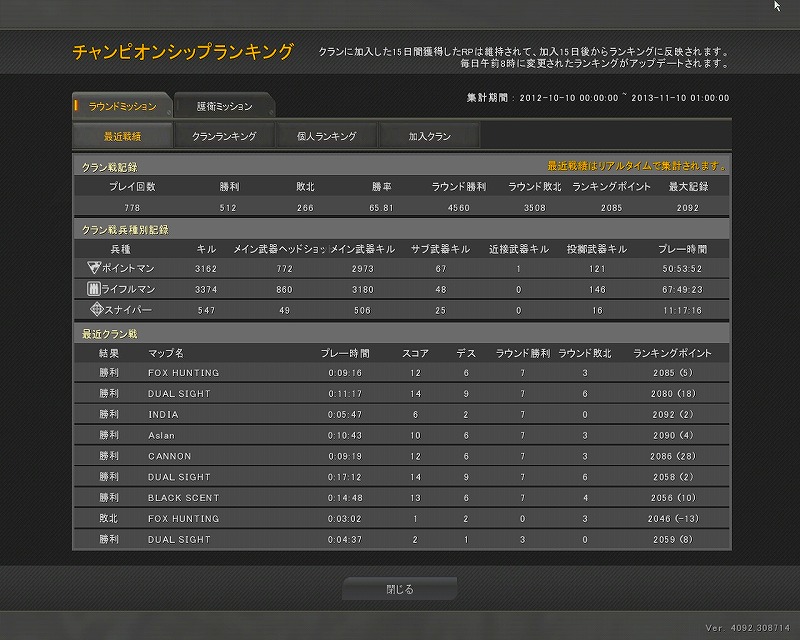Image resolution: width=800 pixels, height=640 pixels.
Task: Select the 最近戦績 sub-tab
Action: pyautogui.click(x=122, y=135)
